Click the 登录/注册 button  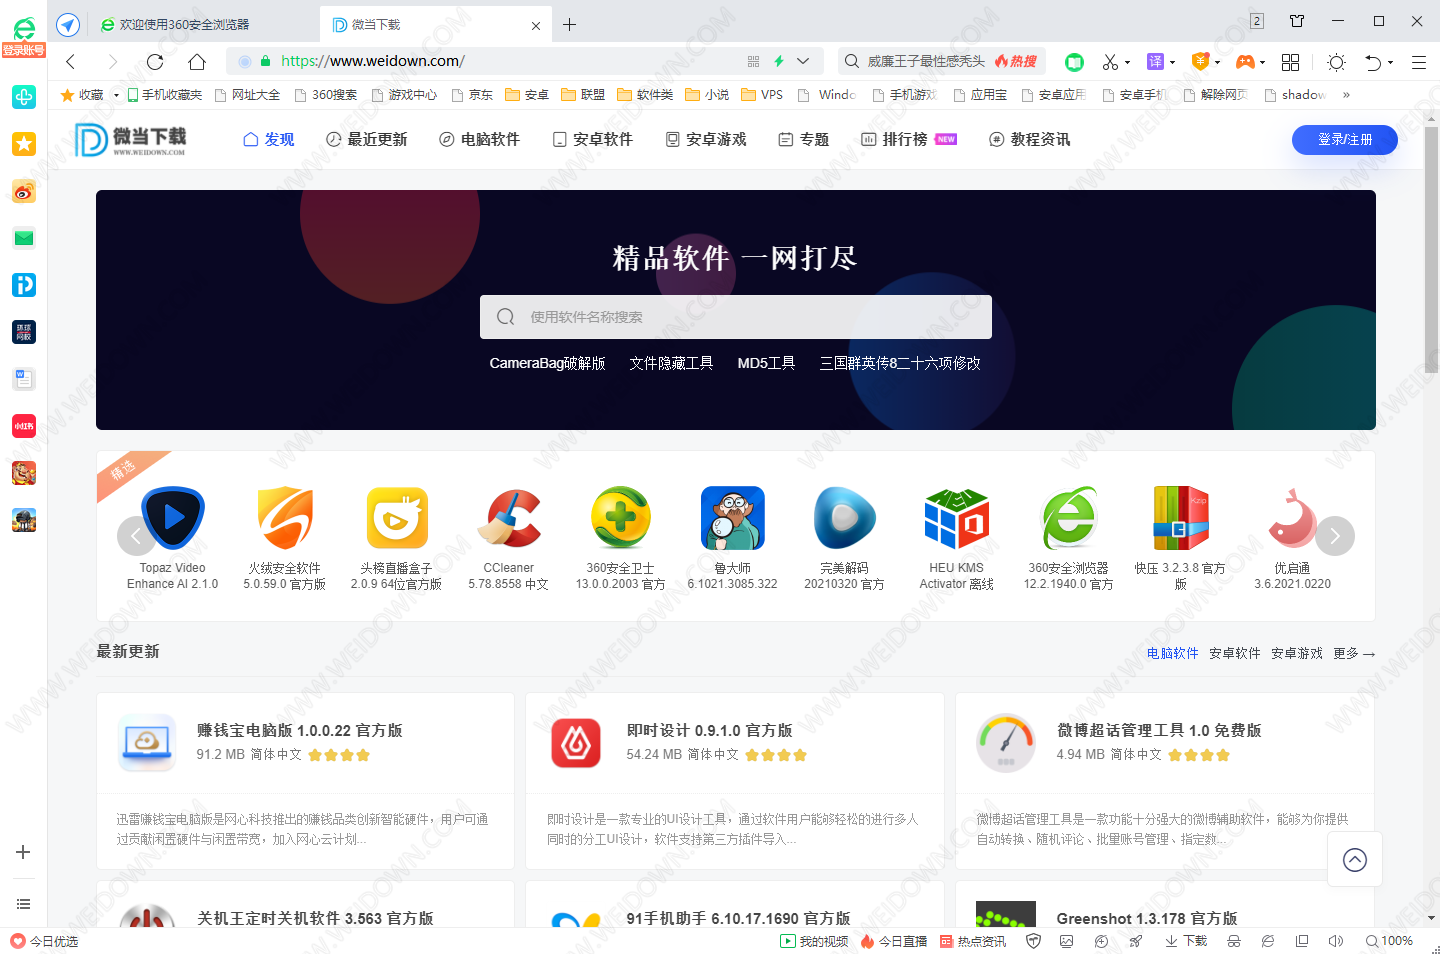pos(1344,140)
